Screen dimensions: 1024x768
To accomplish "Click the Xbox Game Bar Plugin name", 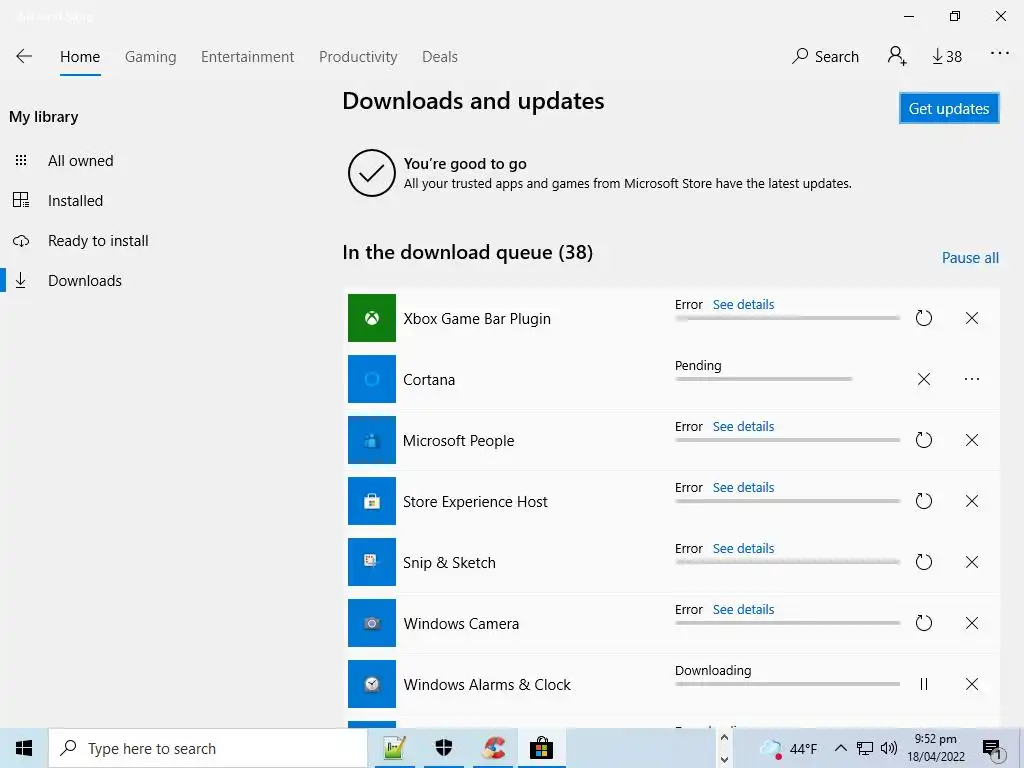I will coord(477,319).
